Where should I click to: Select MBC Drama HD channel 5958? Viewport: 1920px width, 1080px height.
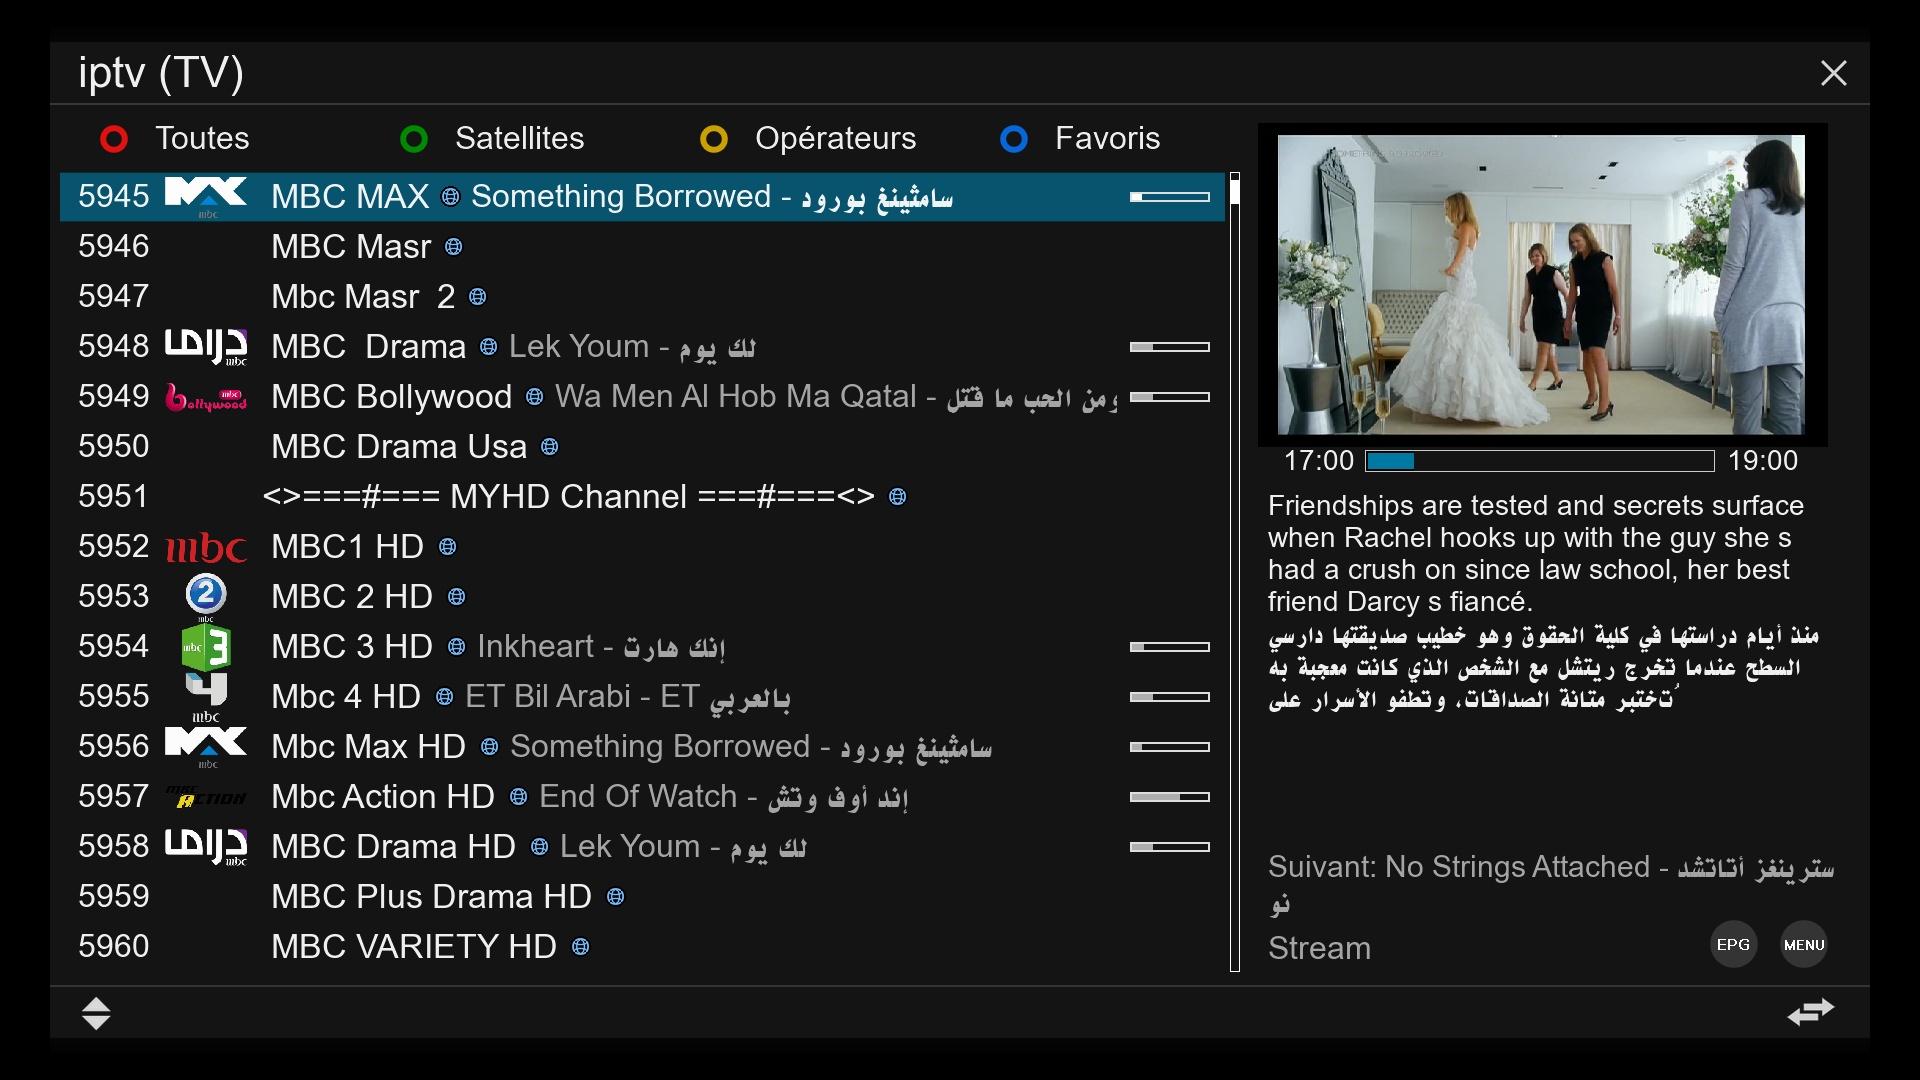coord(642,846)
